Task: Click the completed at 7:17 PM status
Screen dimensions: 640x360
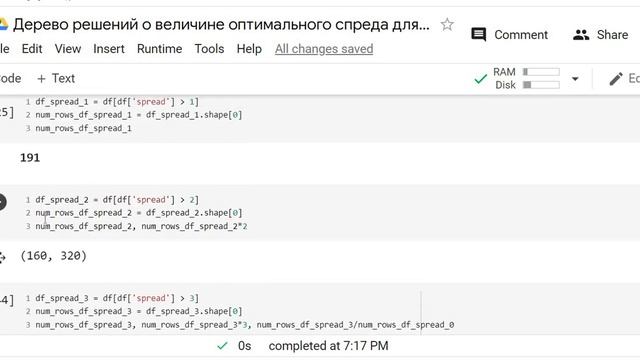Action: pyautogui.click(x=328, y=346)
